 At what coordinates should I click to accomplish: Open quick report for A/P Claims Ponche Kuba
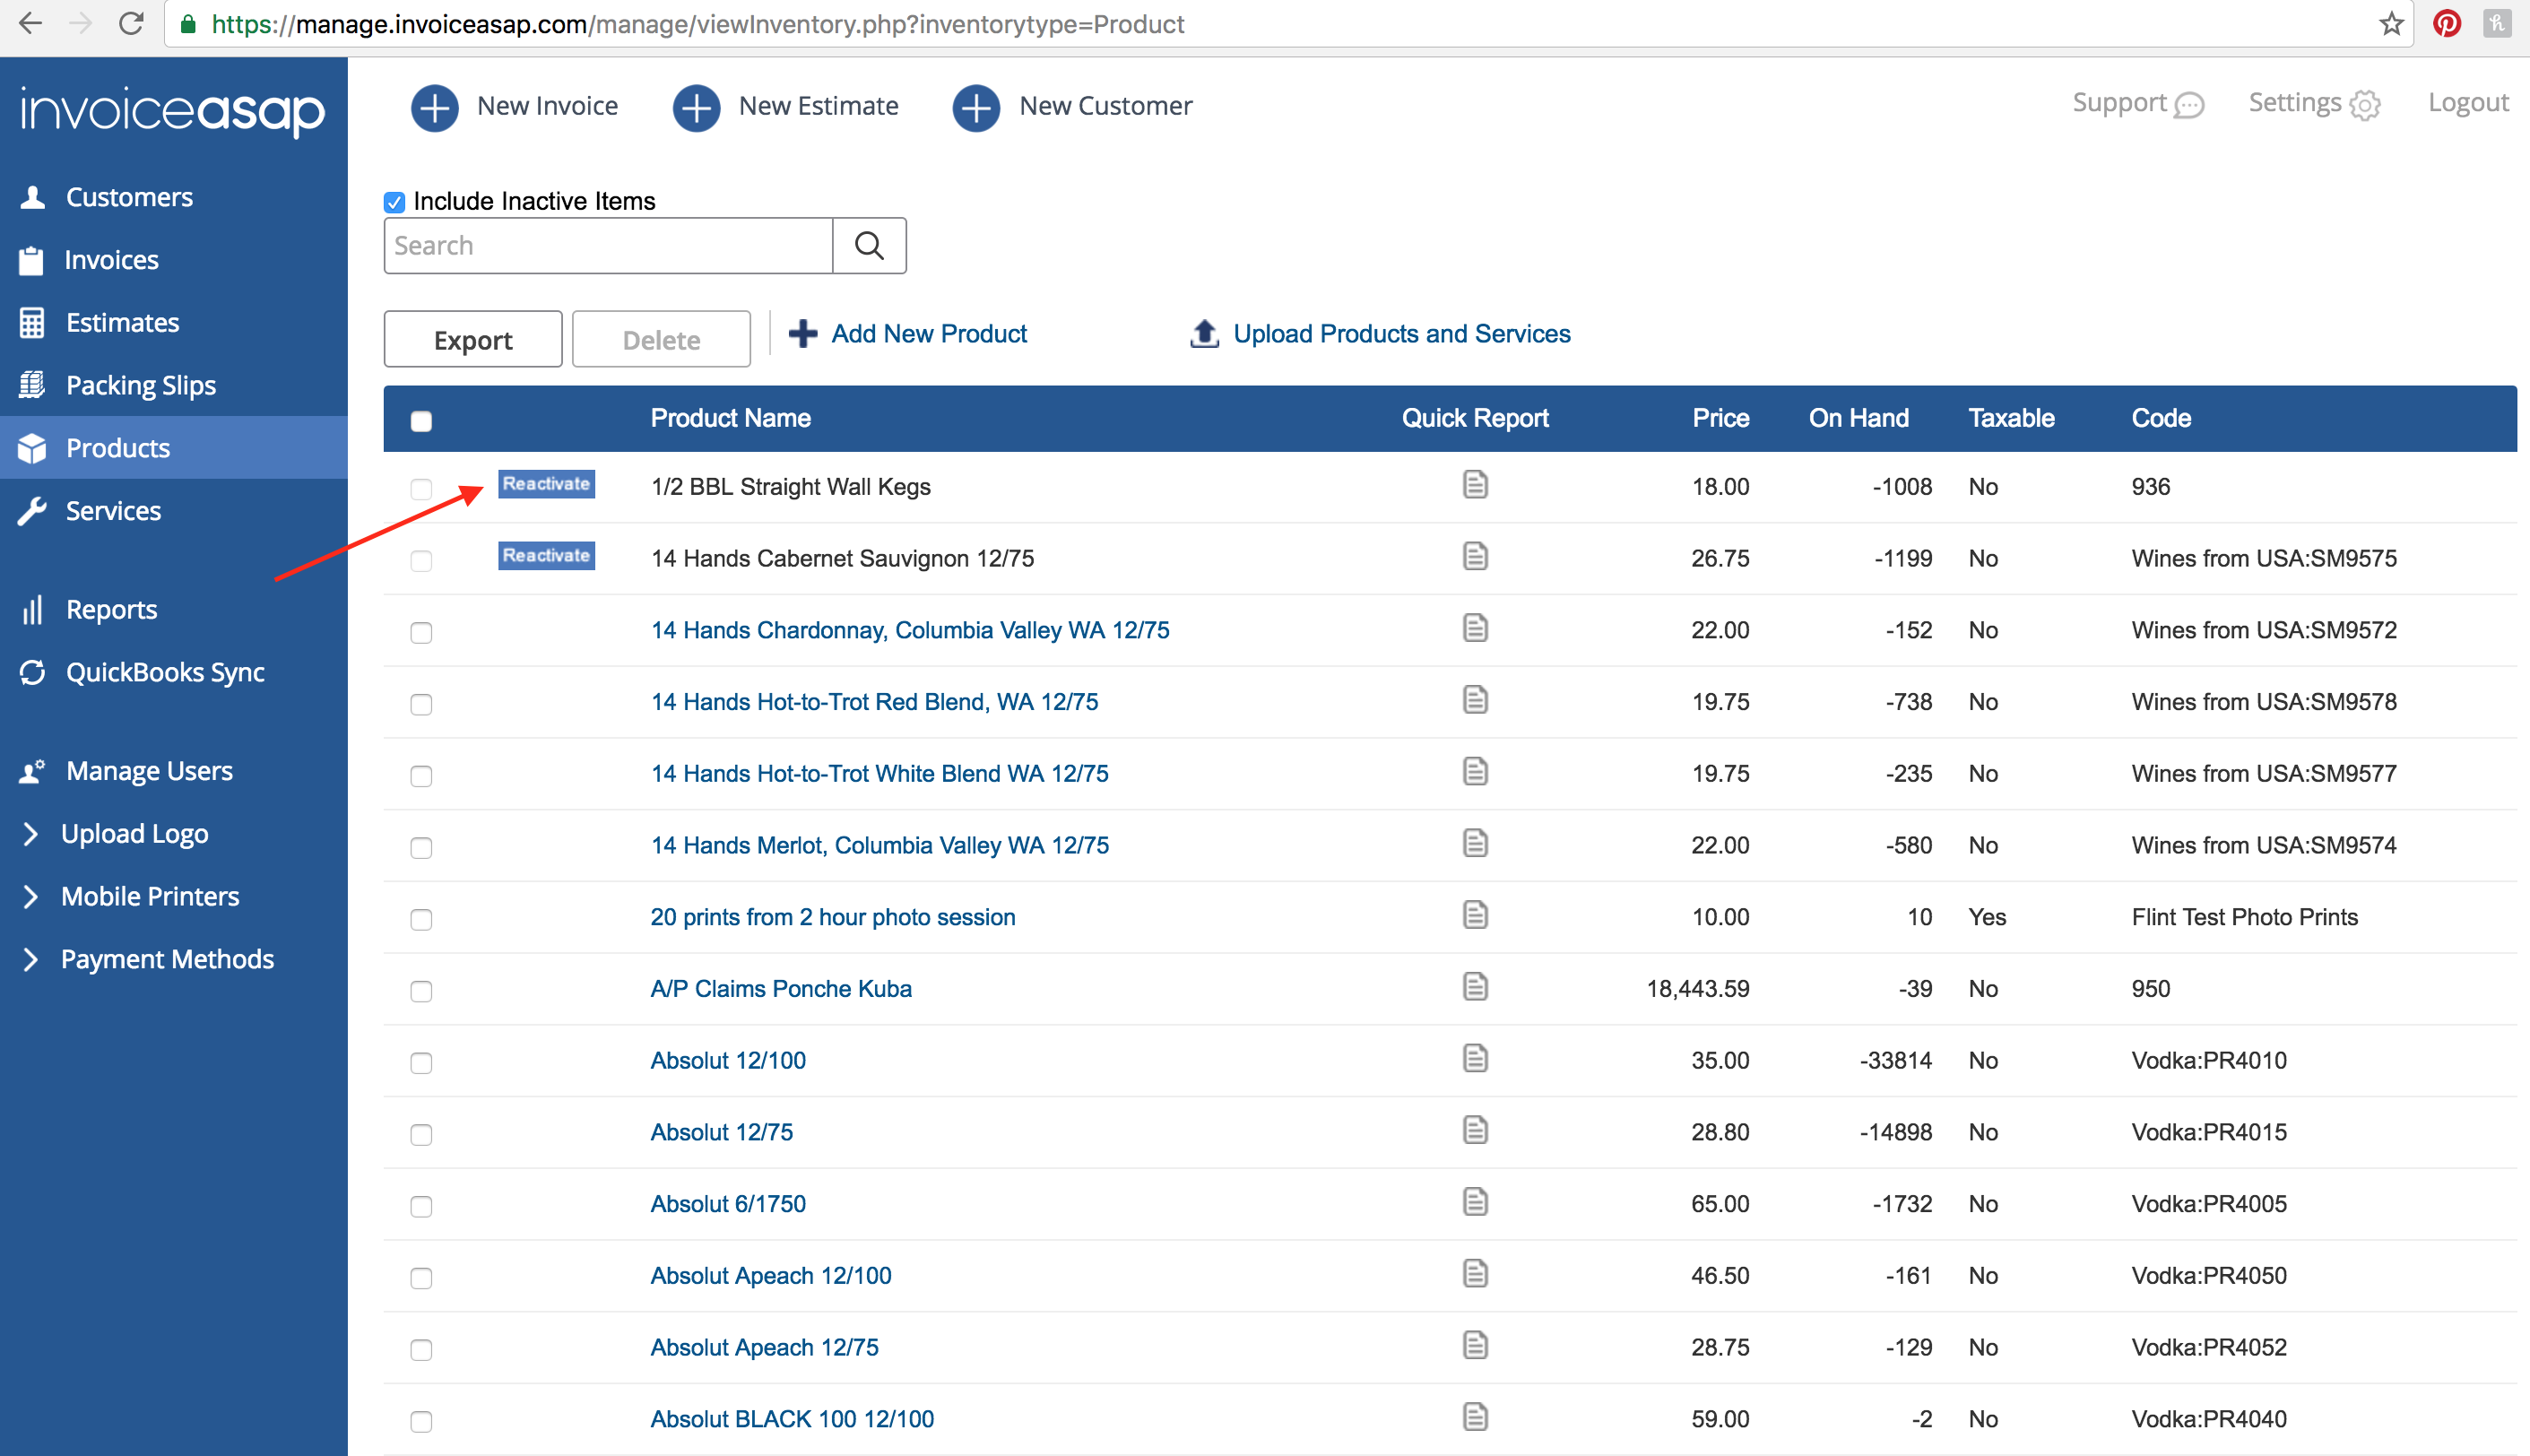1475,987
